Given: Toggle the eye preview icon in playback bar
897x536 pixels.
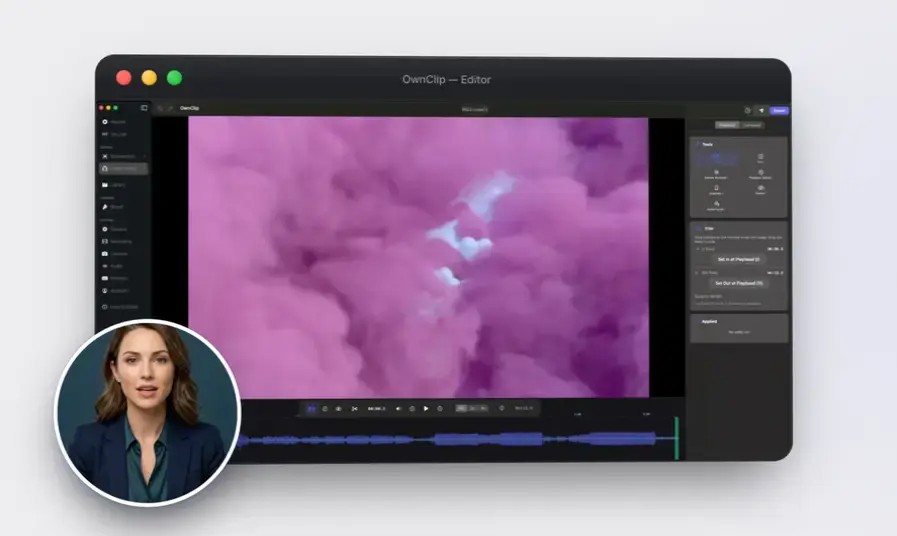Looking at the screenshot, I should coord(339,408).
